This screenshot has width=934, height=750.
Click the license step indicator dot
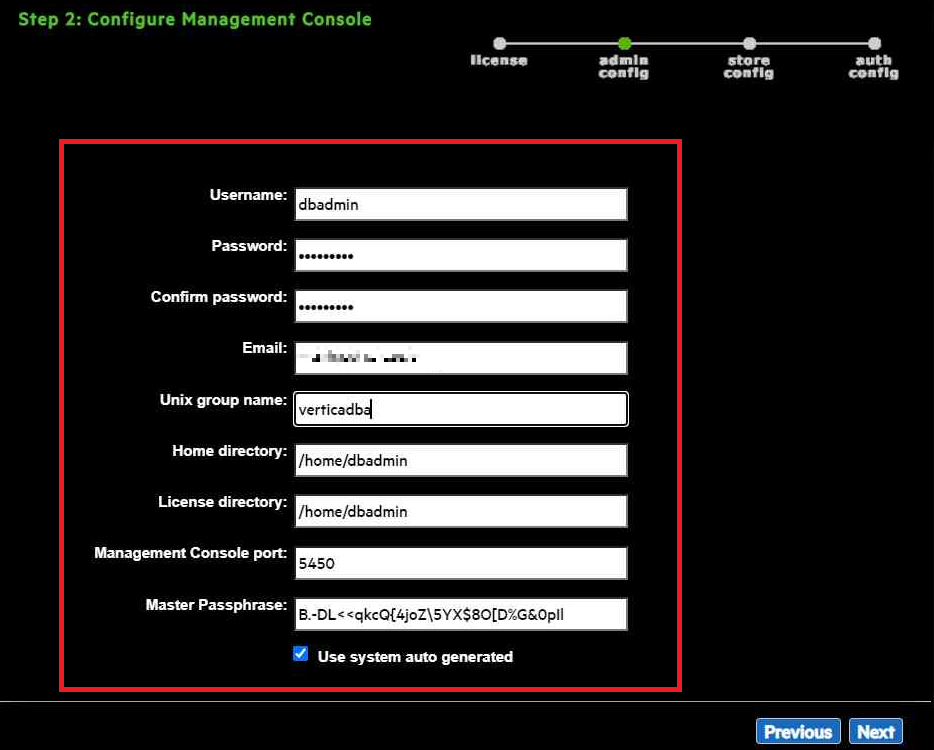tap(499, 43)
